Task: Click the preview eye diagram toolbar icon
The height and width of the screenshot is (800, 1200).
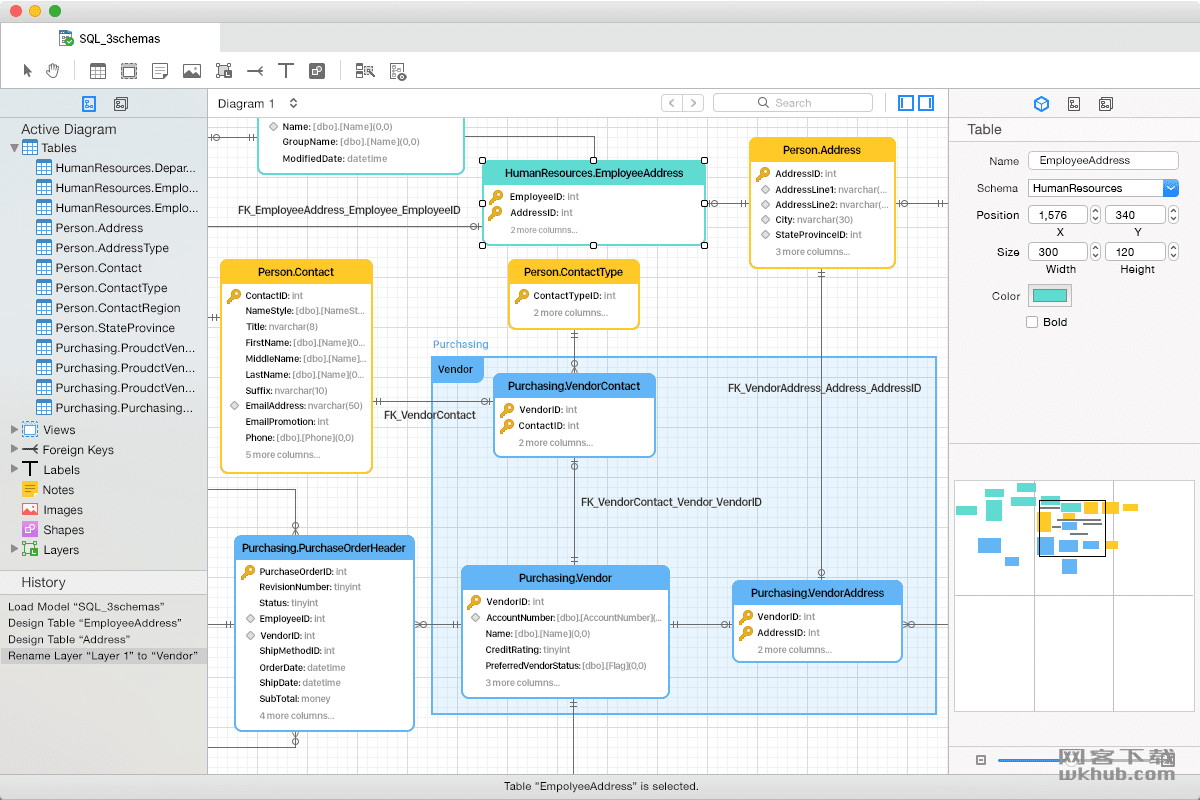Action: 398,71
